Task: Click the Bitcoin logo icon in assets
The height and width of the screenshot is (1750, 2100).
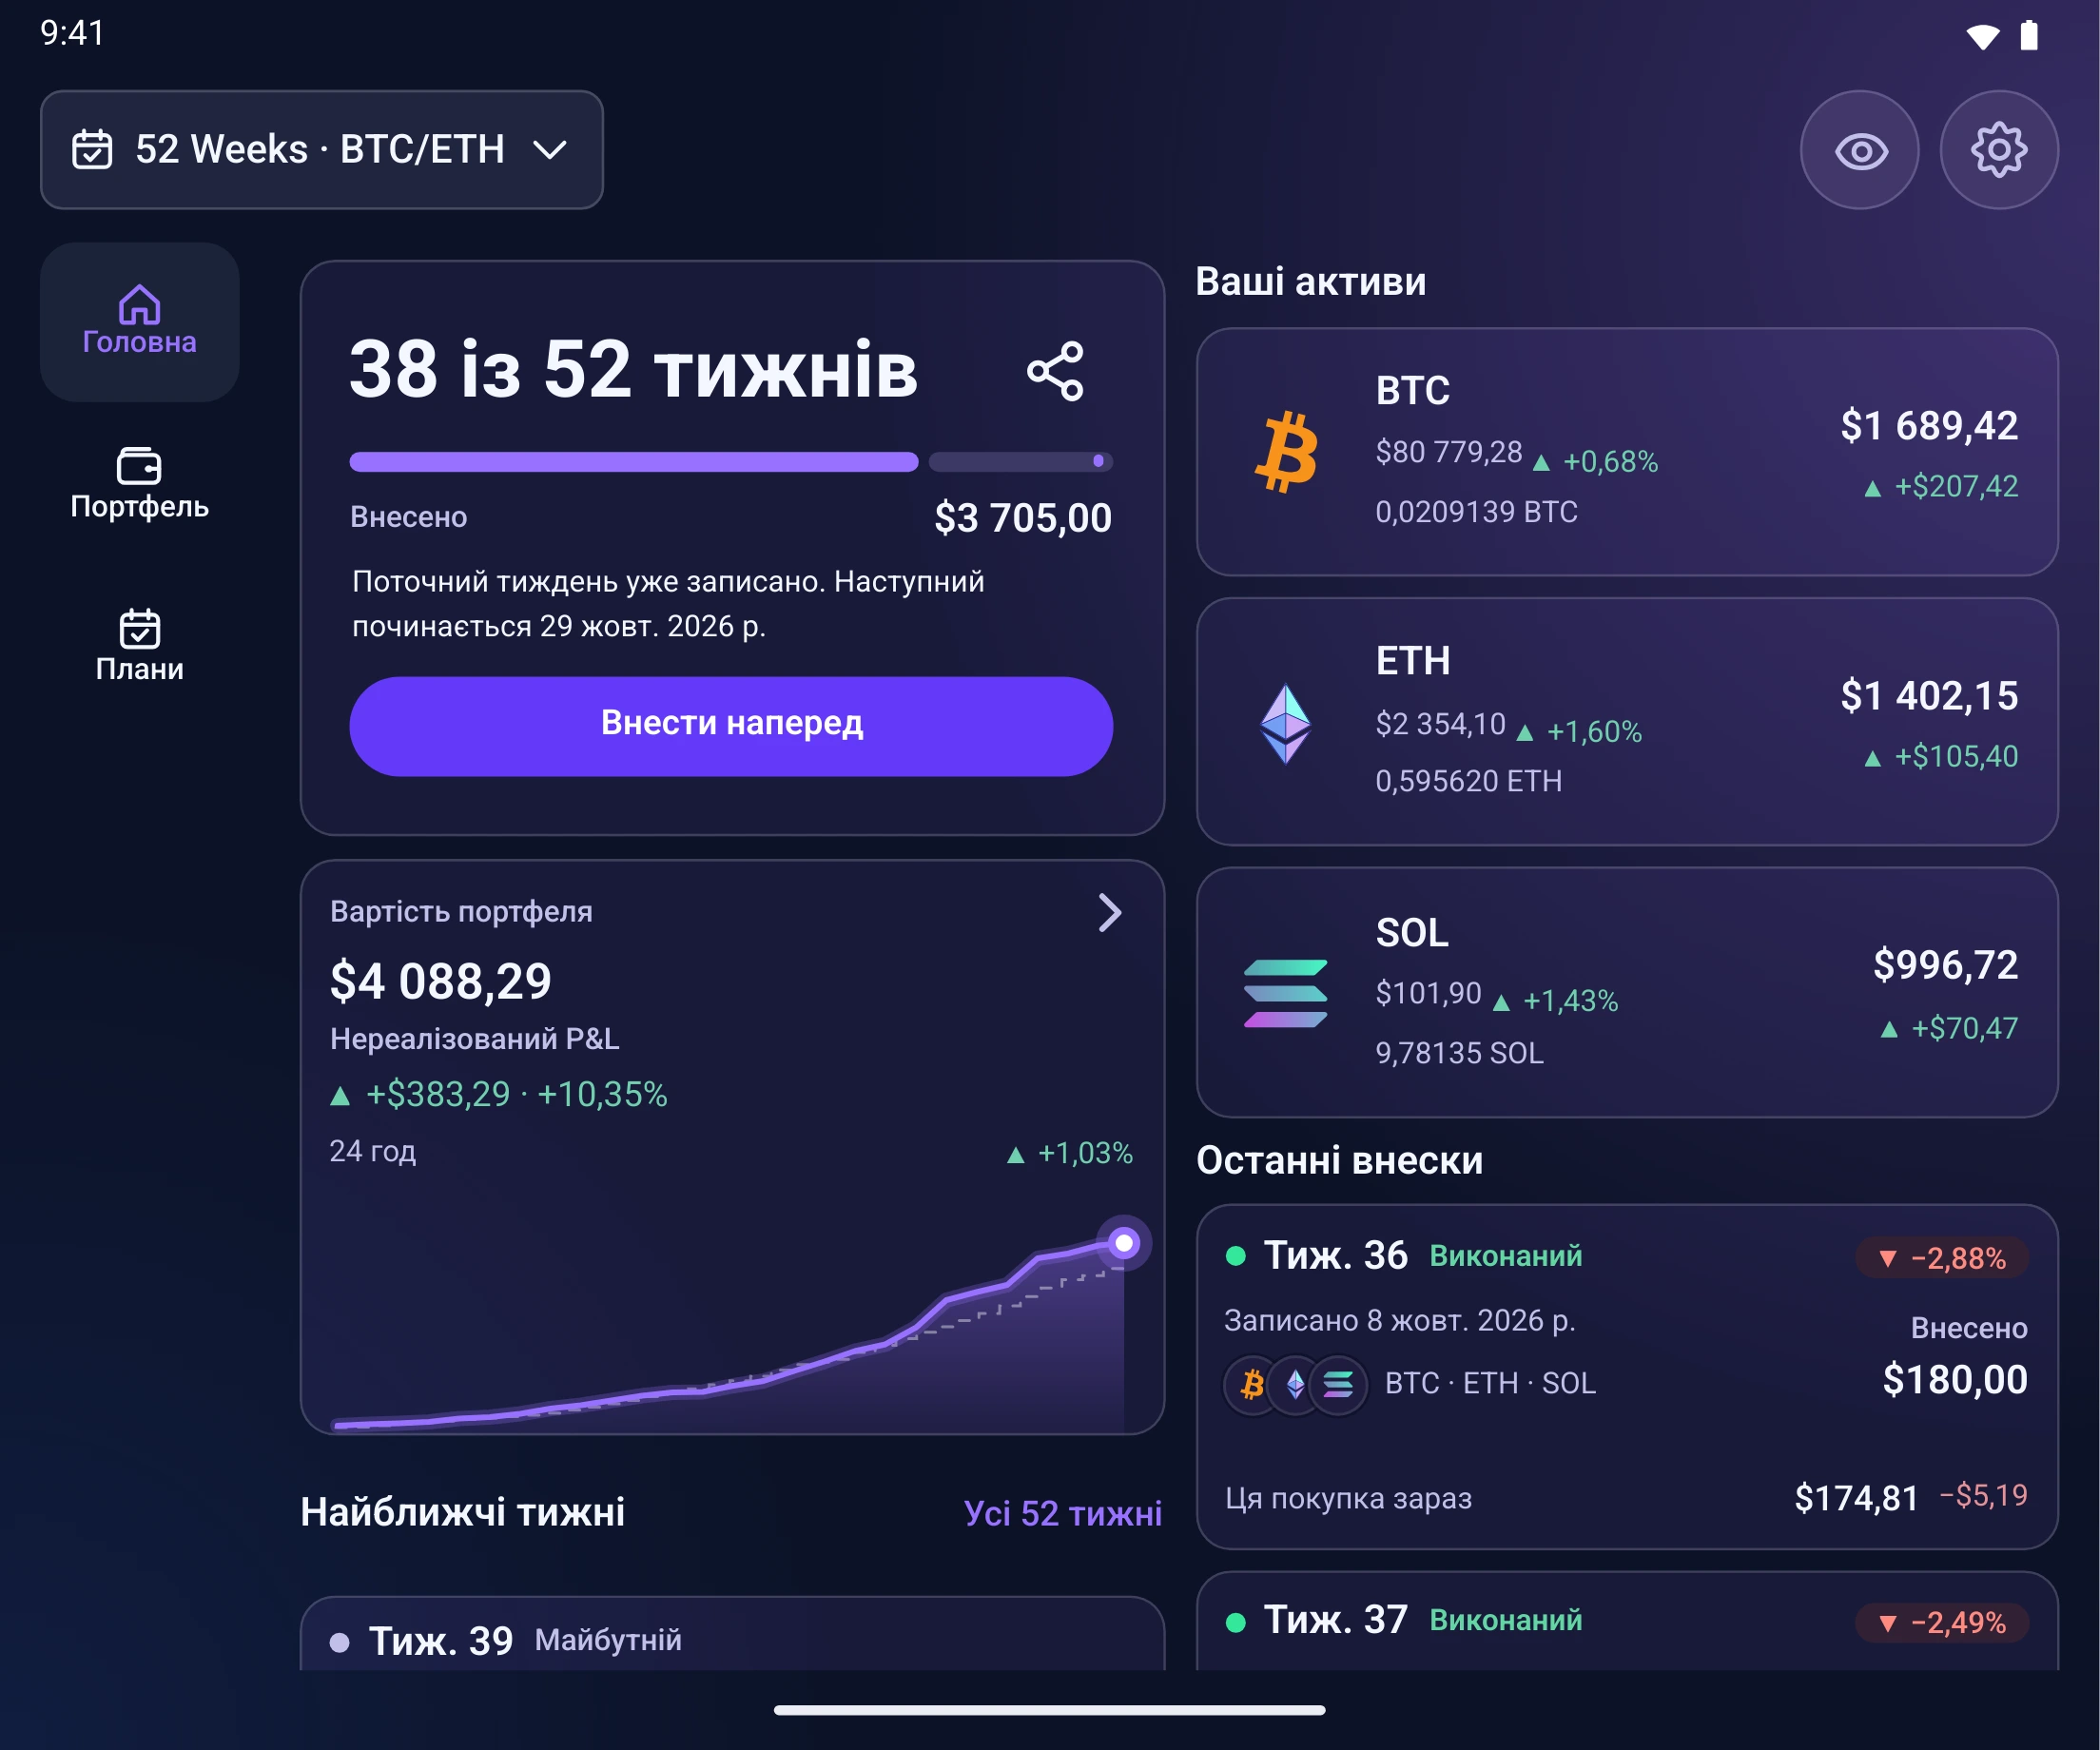Action: 1286,452
